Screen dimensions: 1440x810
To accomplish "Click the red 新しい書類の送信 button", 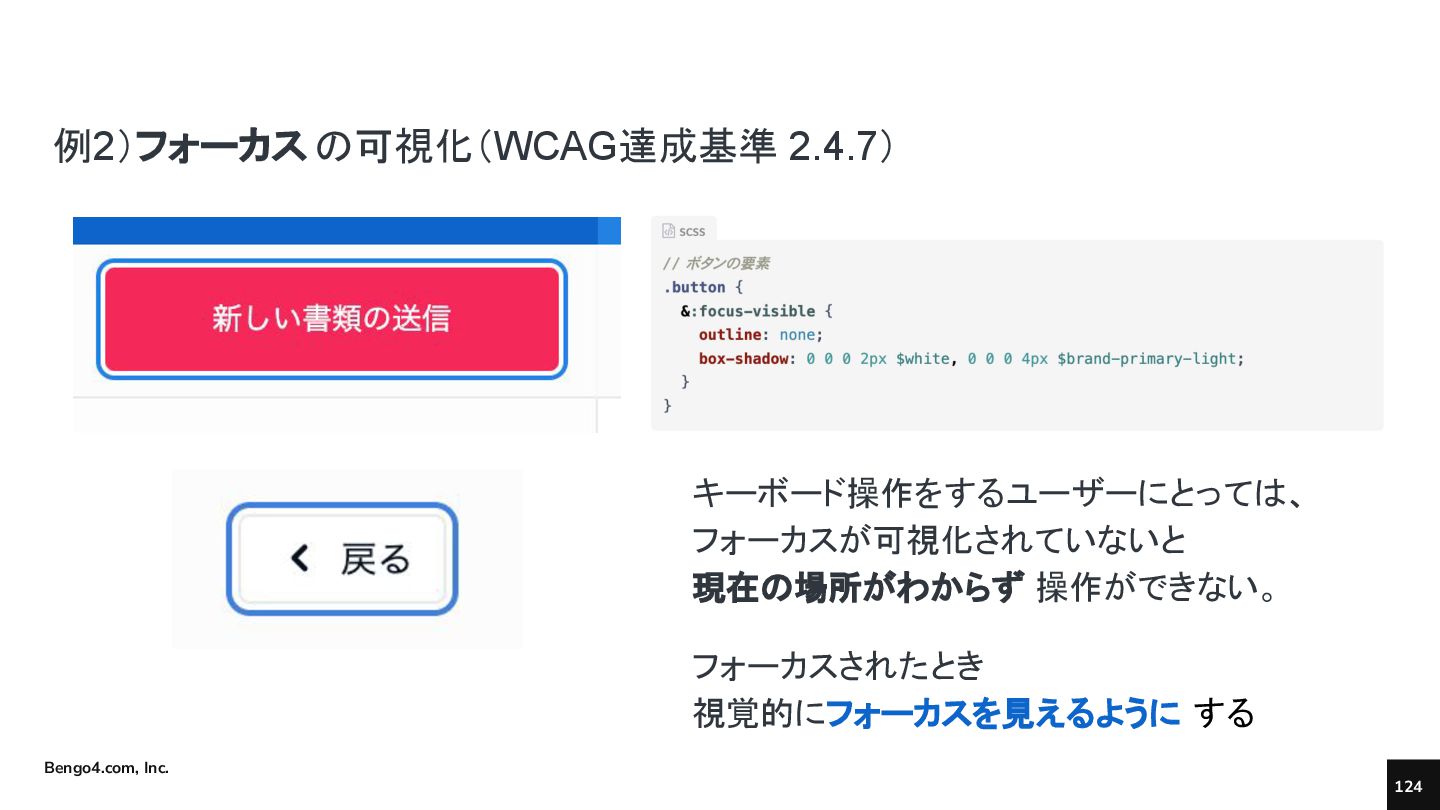I will pyautogui.click(x=331, y=319).
